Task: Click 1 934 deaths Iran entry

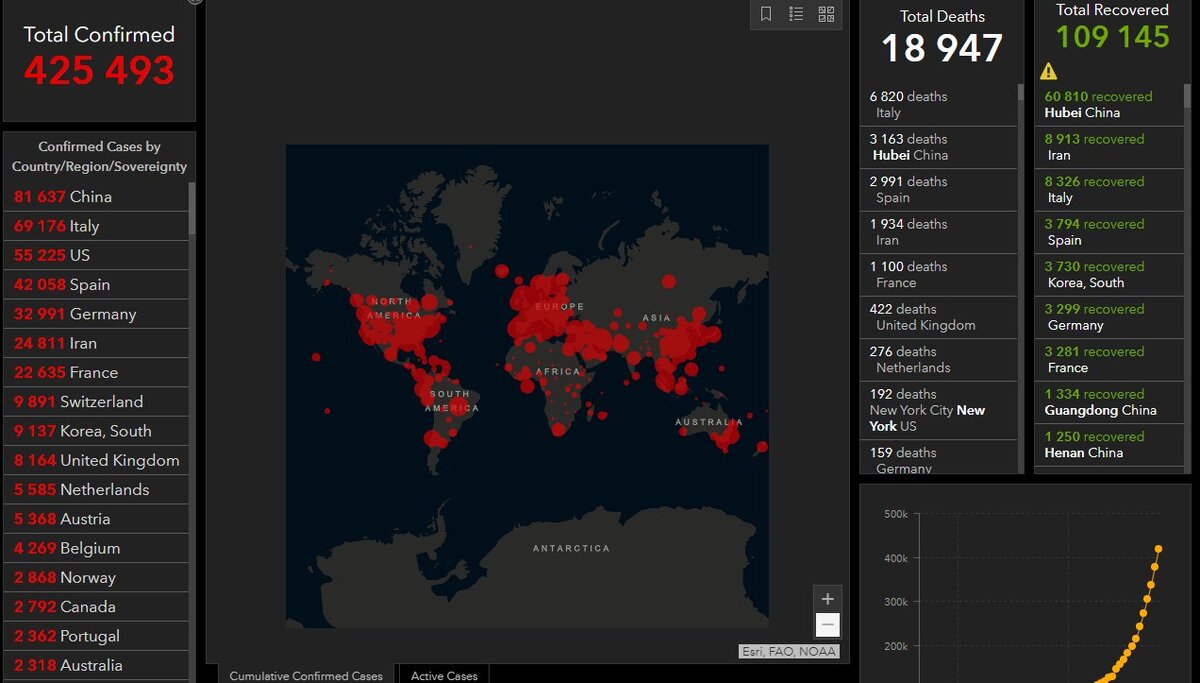Action: pos(938,232)
